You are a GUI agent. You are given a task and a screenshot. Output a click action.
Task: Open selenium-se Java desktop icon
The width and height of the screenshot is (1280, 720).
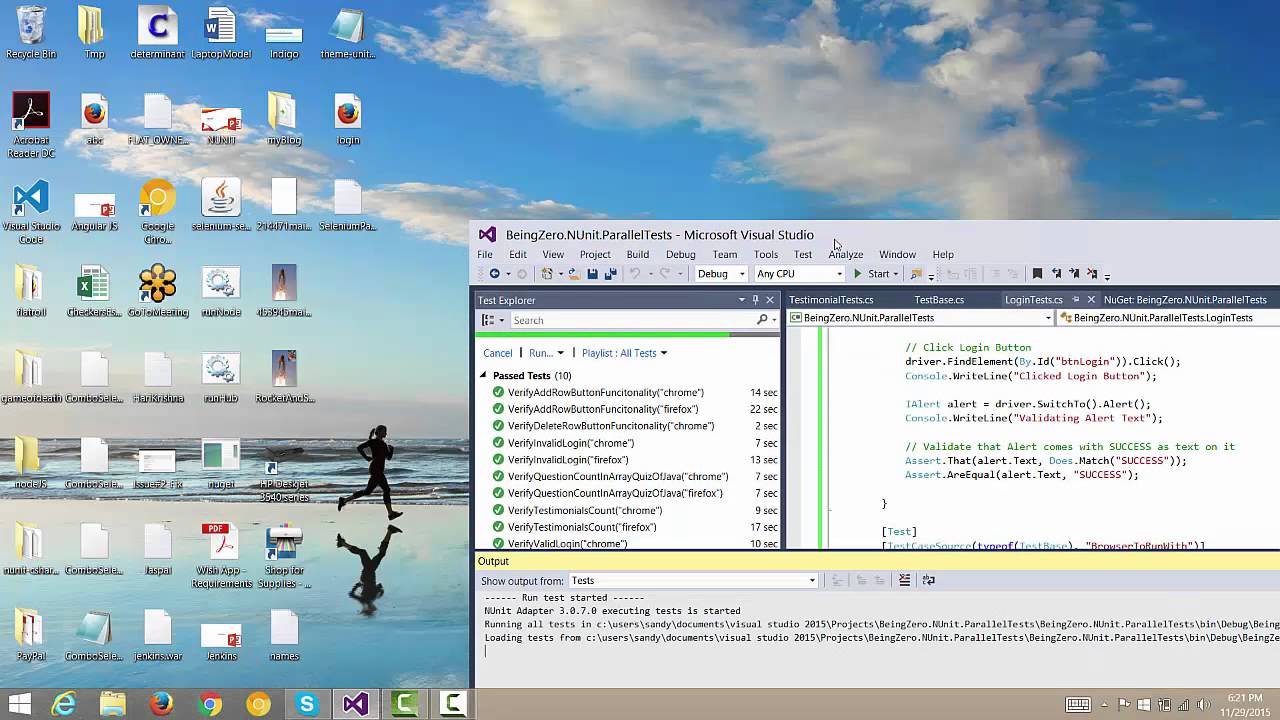[x=221, y=205]
